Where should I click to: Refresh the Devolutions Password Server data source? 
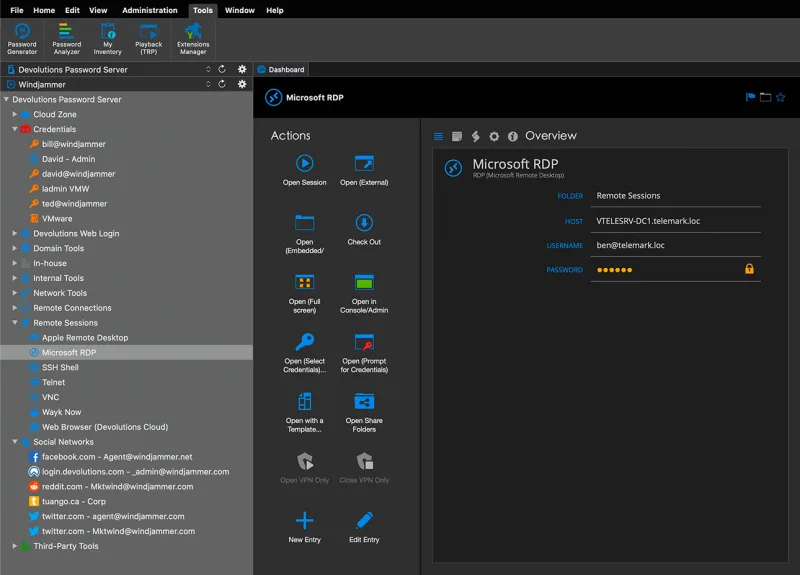pos(222,69)
